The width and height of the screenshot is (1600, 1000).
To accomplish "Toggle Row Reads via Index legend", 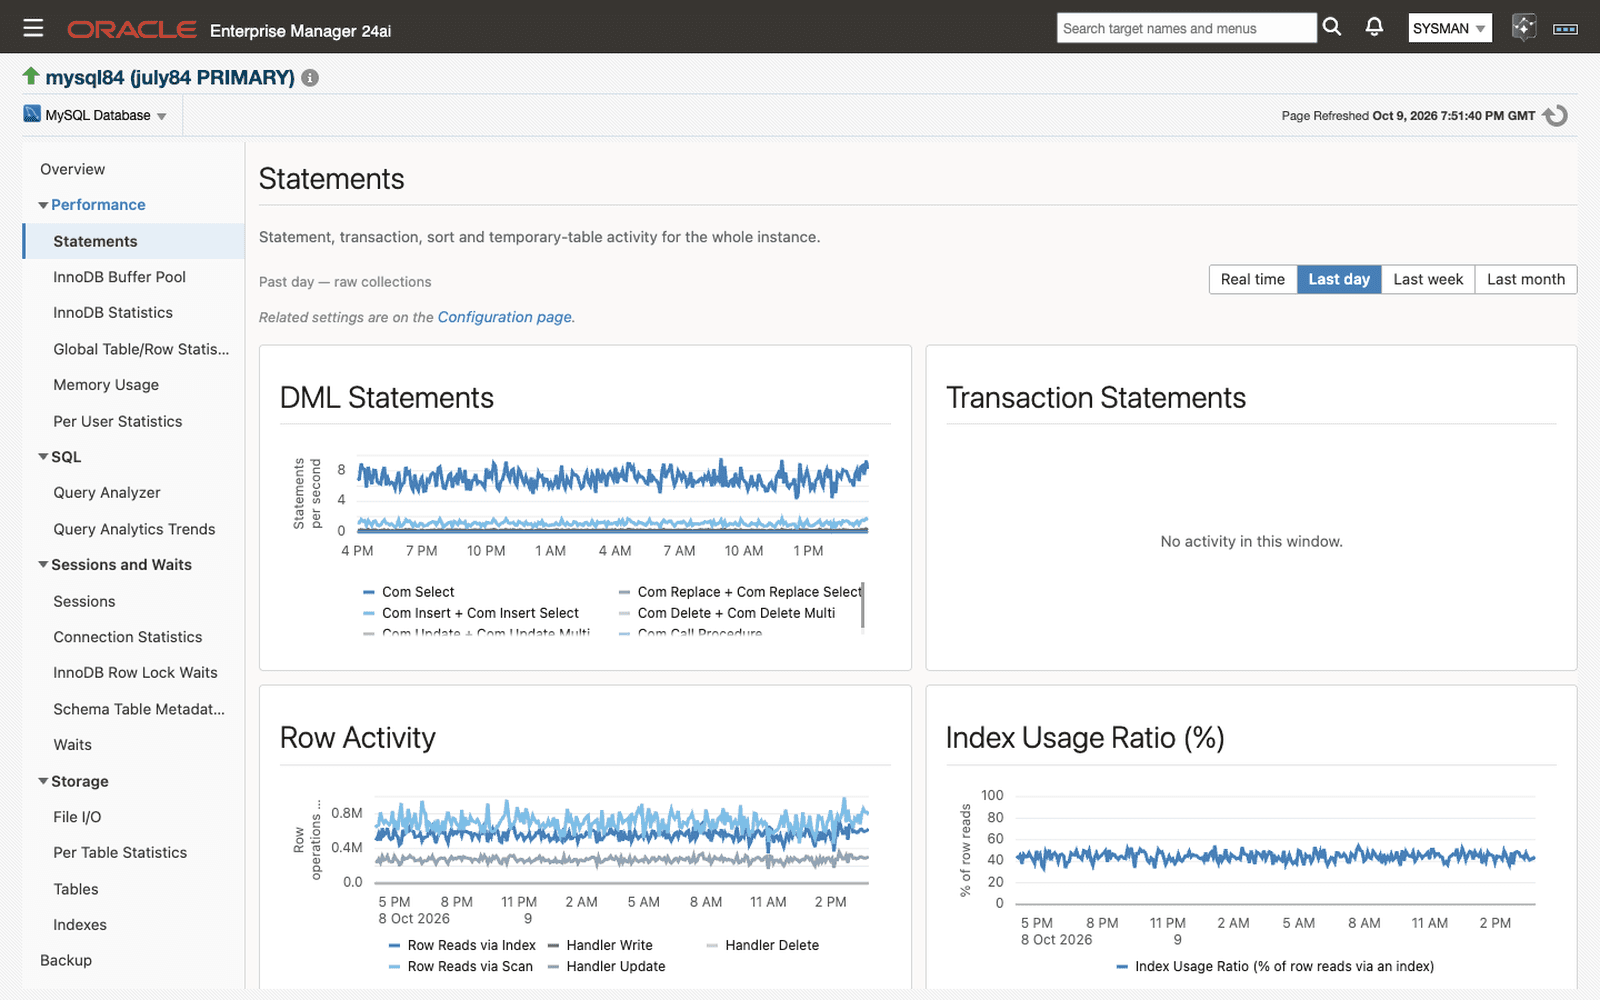I will coord(462,945).
